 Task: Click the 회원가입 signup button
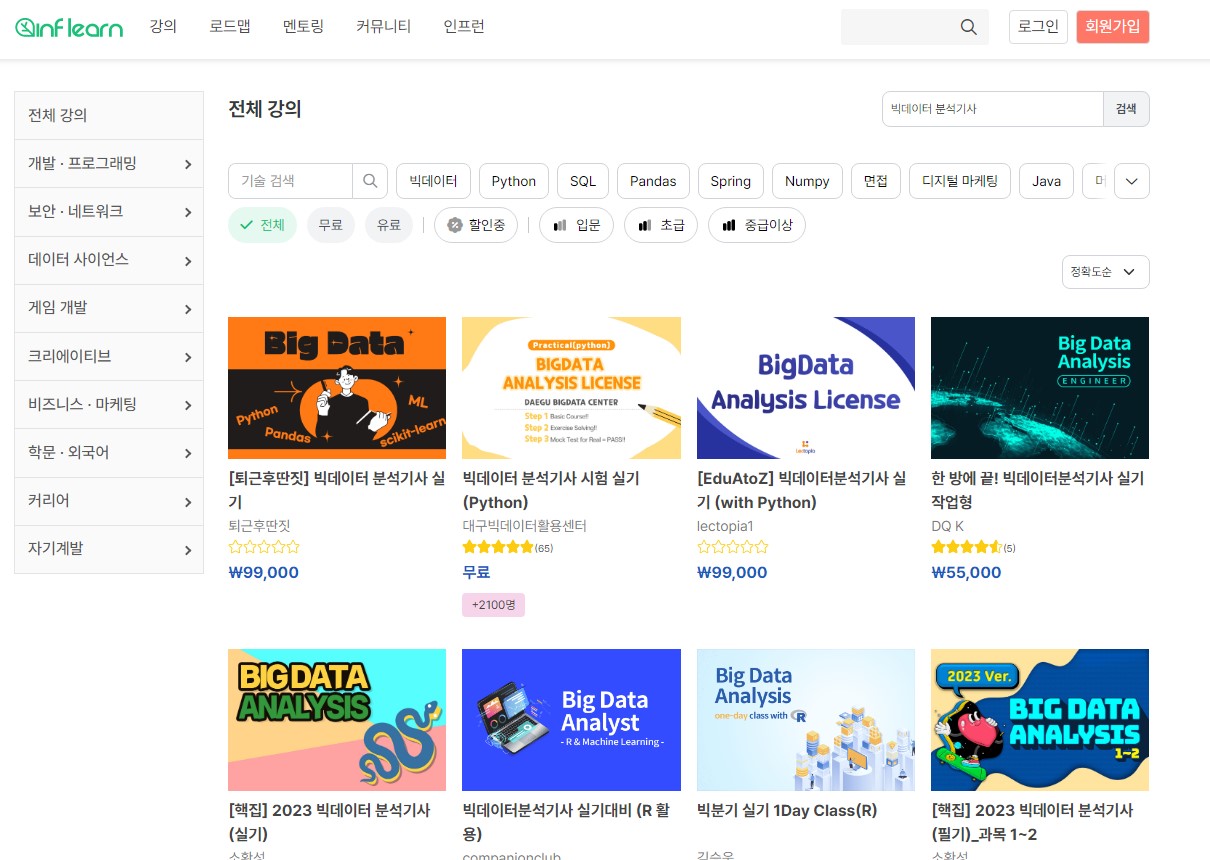point(1112,27)
